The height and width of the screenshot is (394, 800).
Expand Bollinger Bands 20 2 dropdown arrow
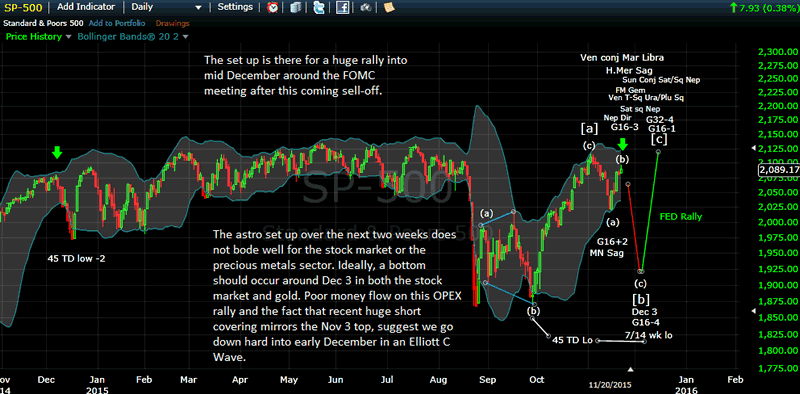185,37
